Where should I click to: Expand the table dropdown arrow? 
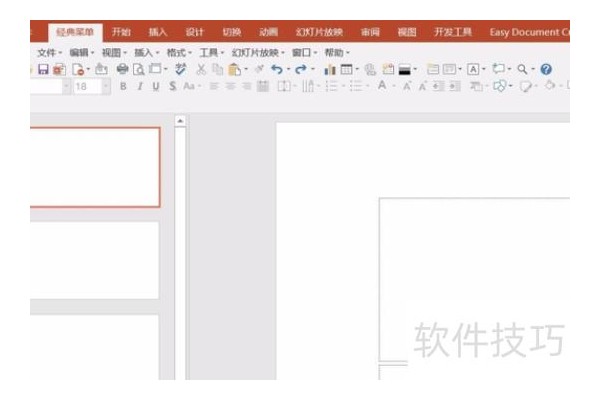pos(357,69)
